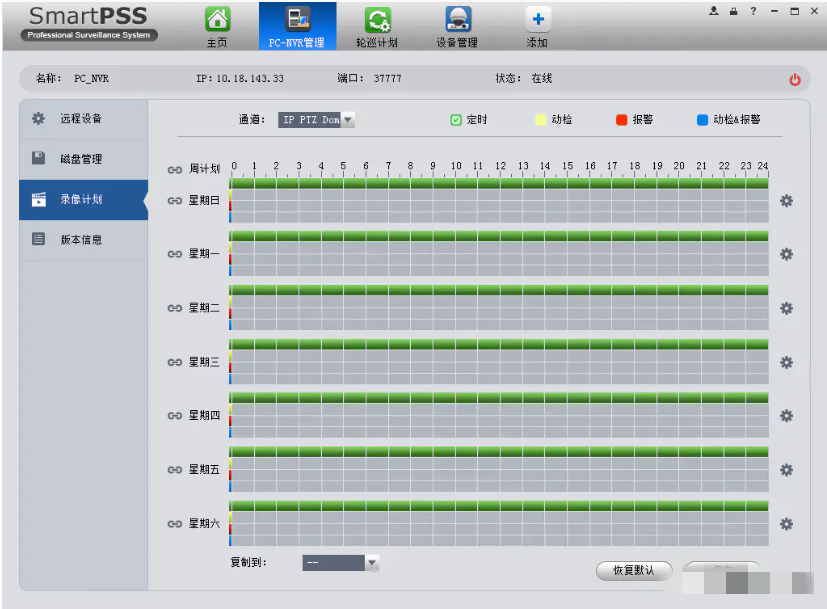
Task: Click link icon next to 星期一
Action: pos(175,254)
